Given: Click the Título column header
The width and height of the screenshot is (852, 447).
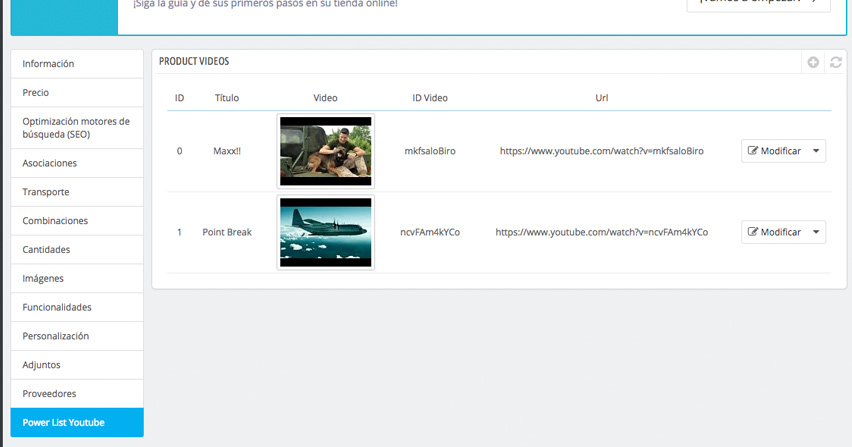Looking at the screenshot, I should click(227, 98).
